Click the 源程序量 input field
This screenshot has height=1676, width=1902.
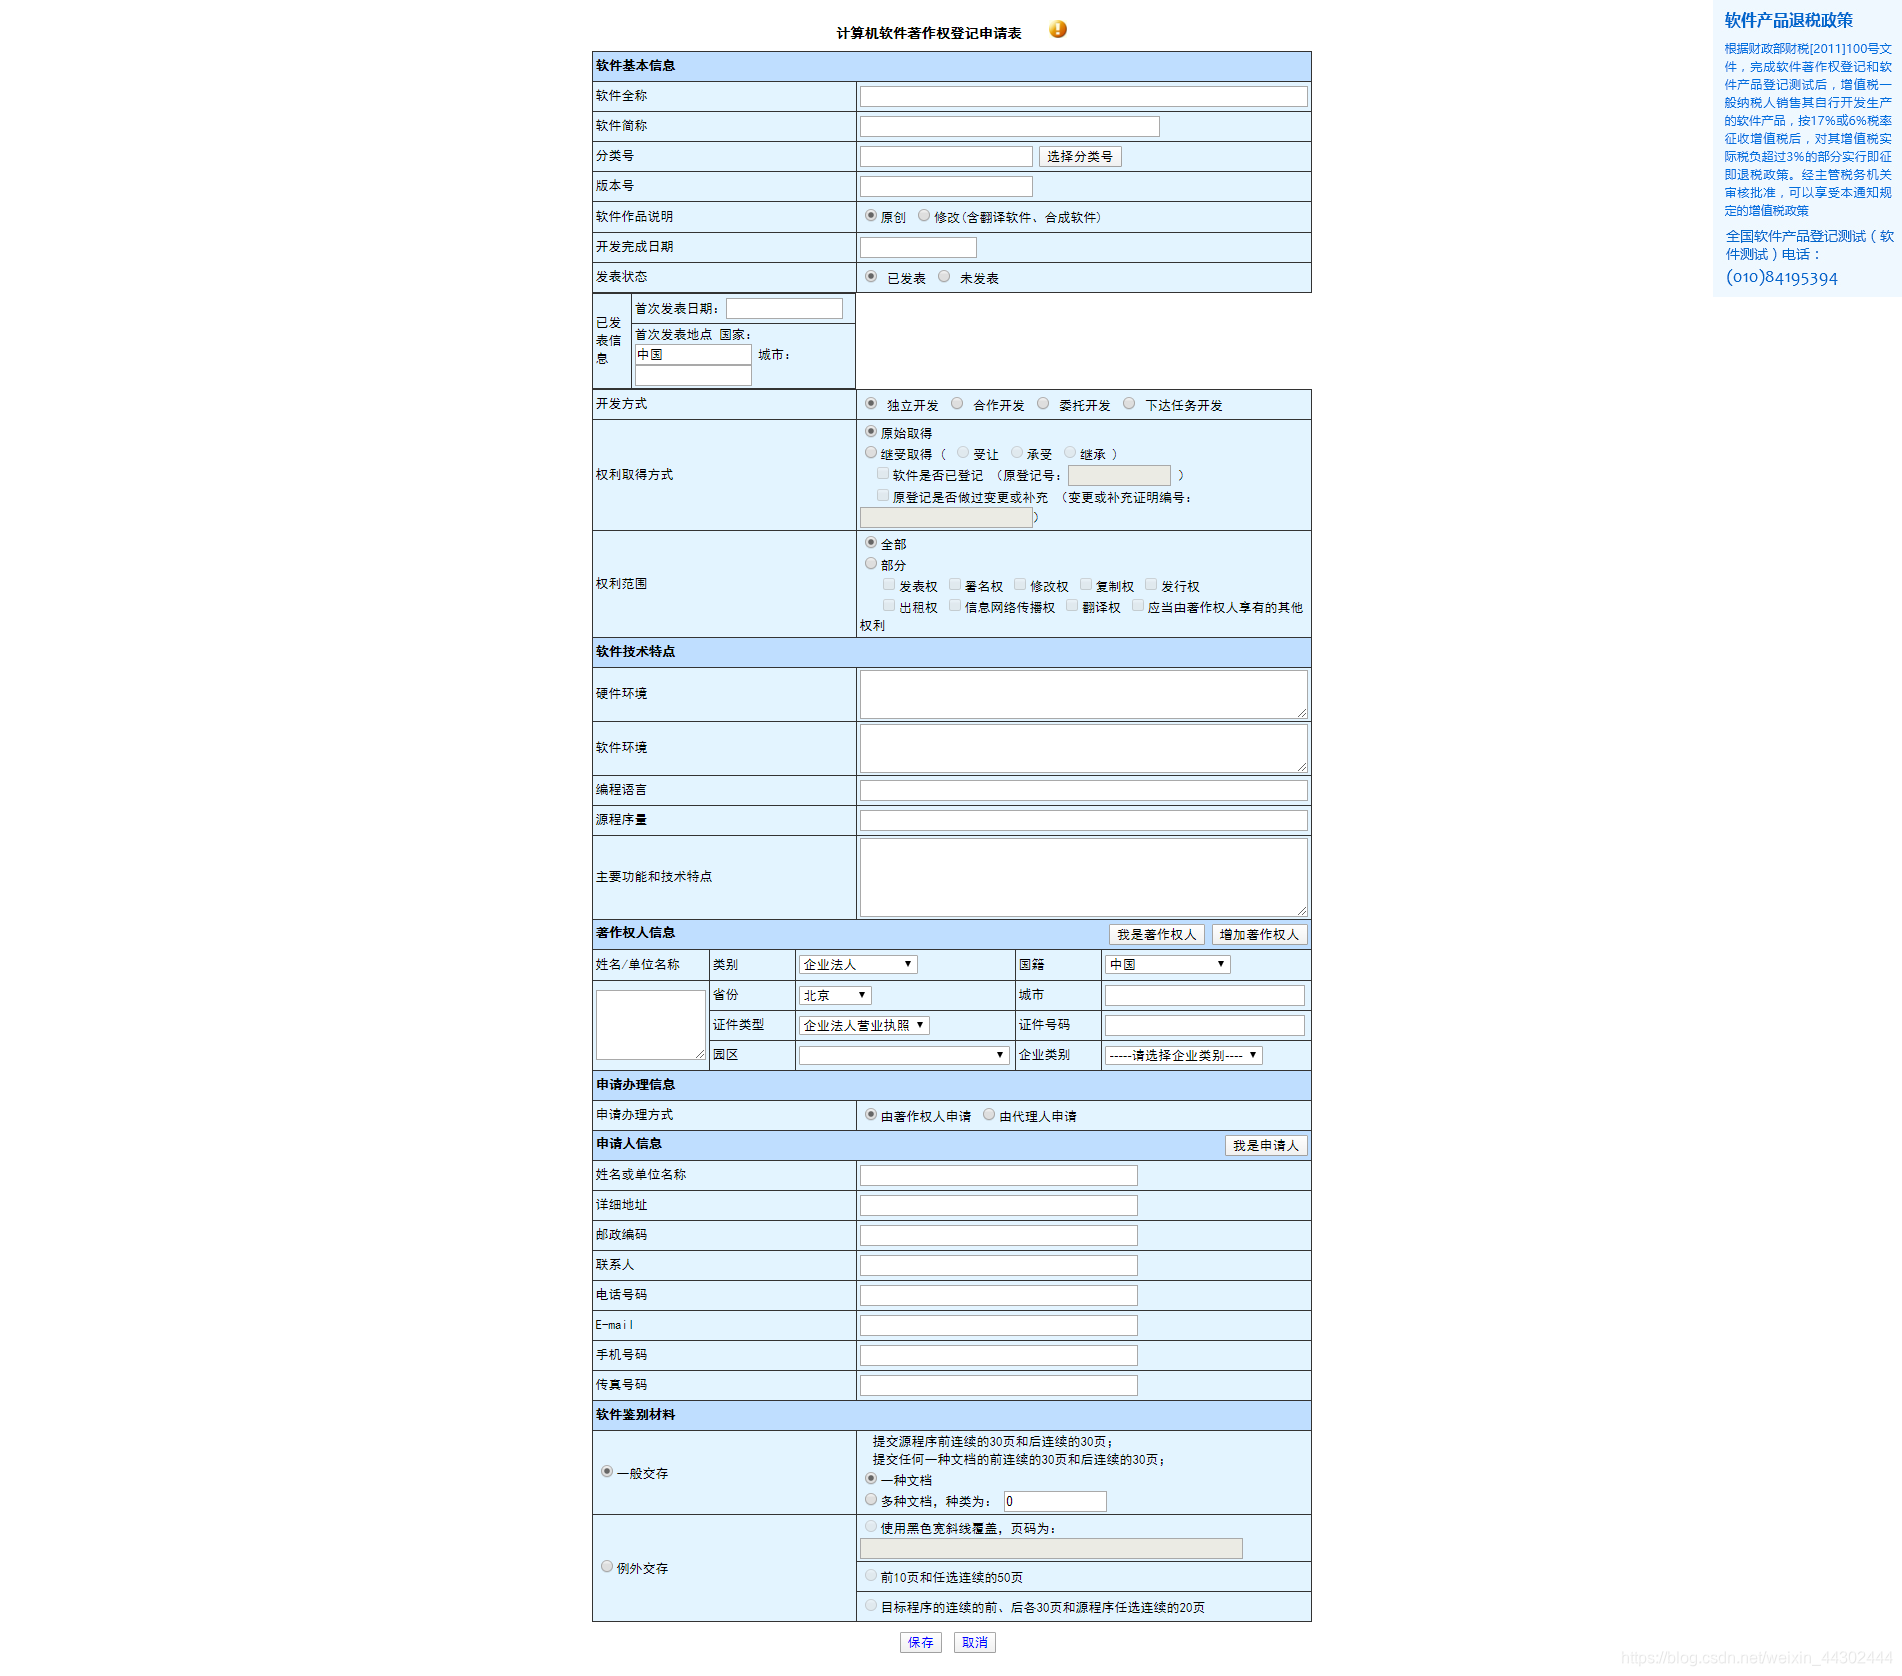1084,821
